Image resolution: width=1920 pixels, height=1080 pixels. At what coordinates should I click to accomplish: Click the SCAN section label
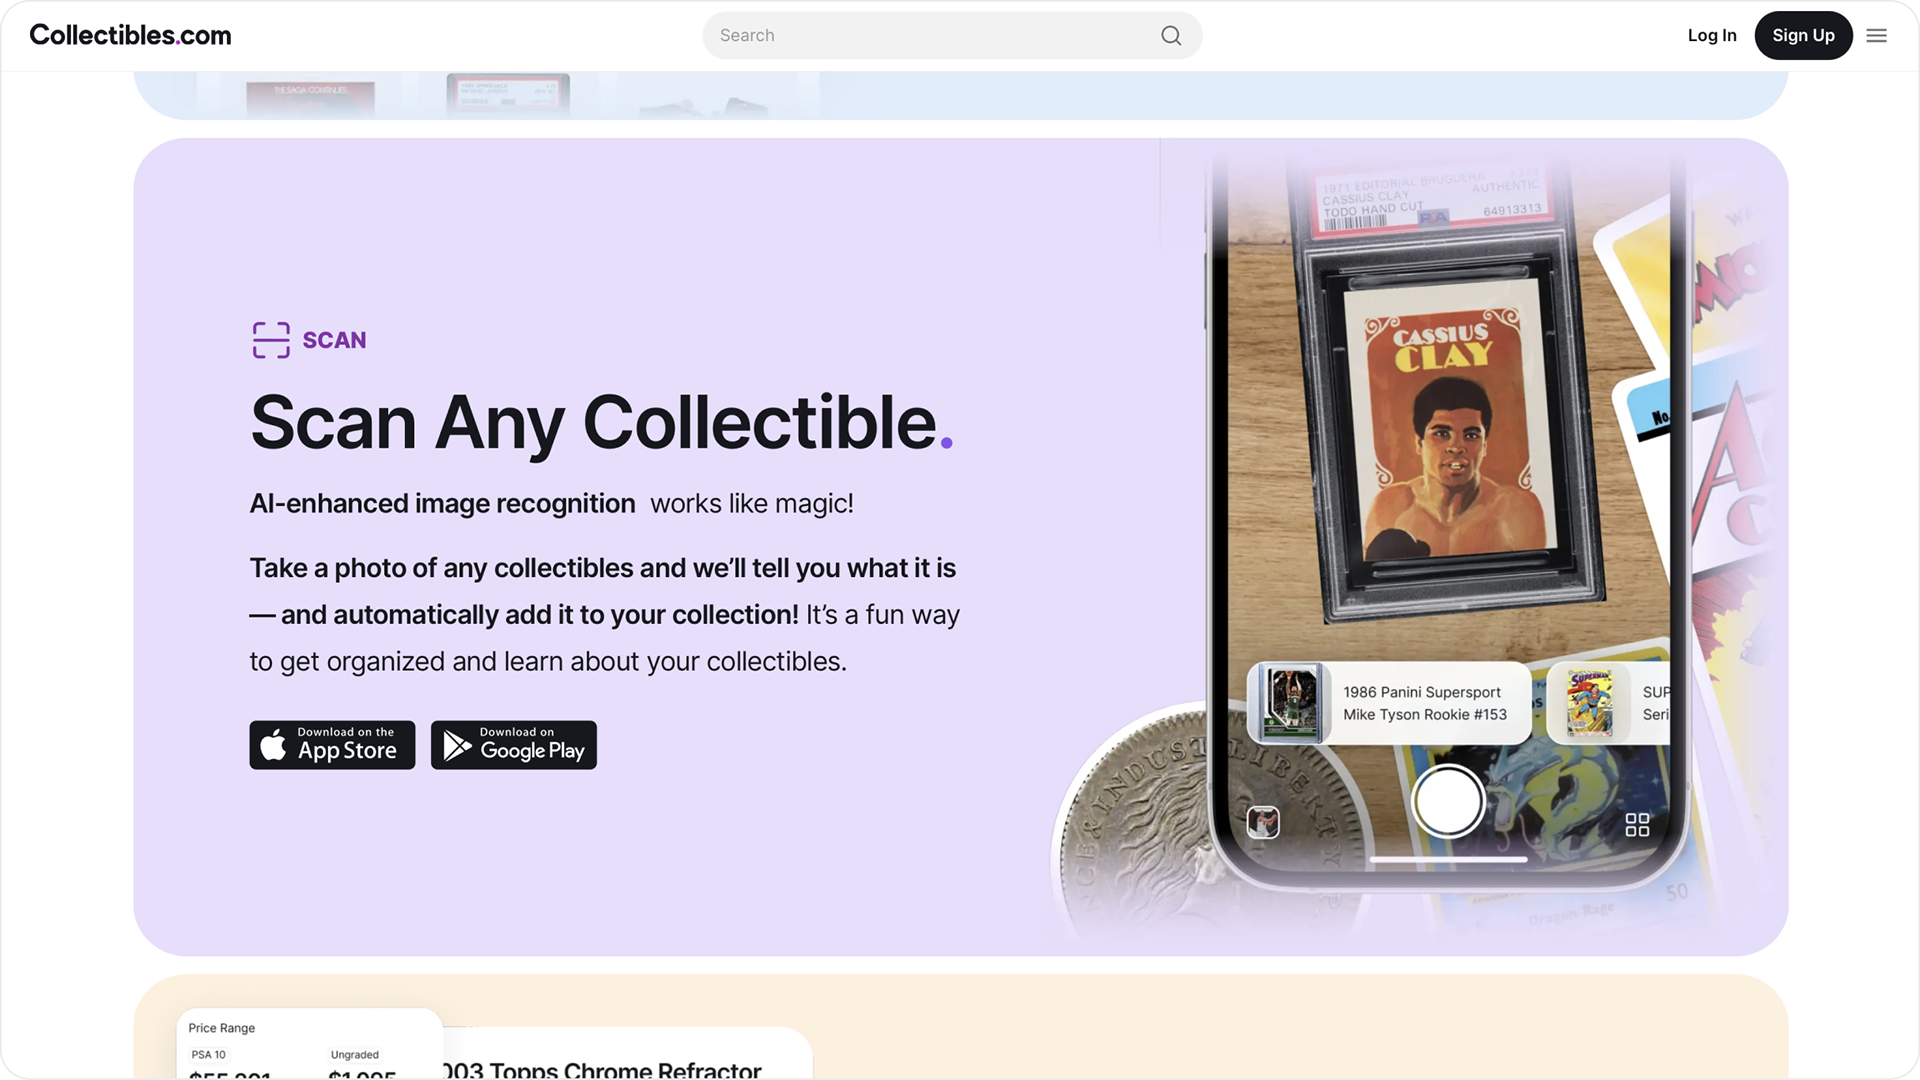334,340
